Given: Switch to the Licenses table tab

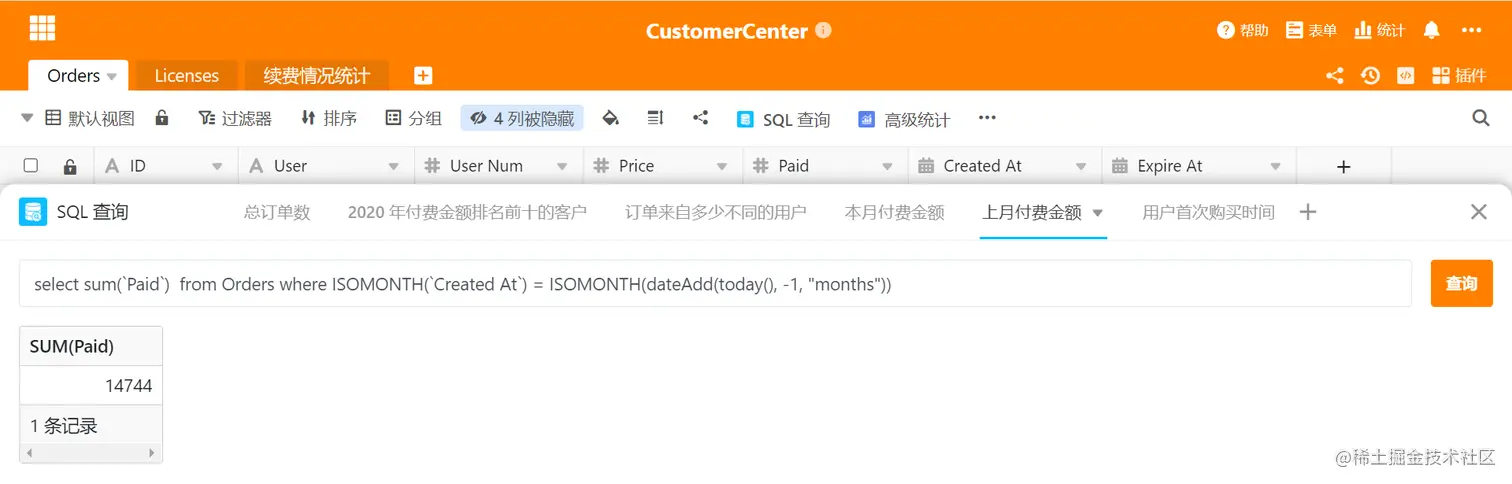Looking at the screenshot, I should (186, 76).
